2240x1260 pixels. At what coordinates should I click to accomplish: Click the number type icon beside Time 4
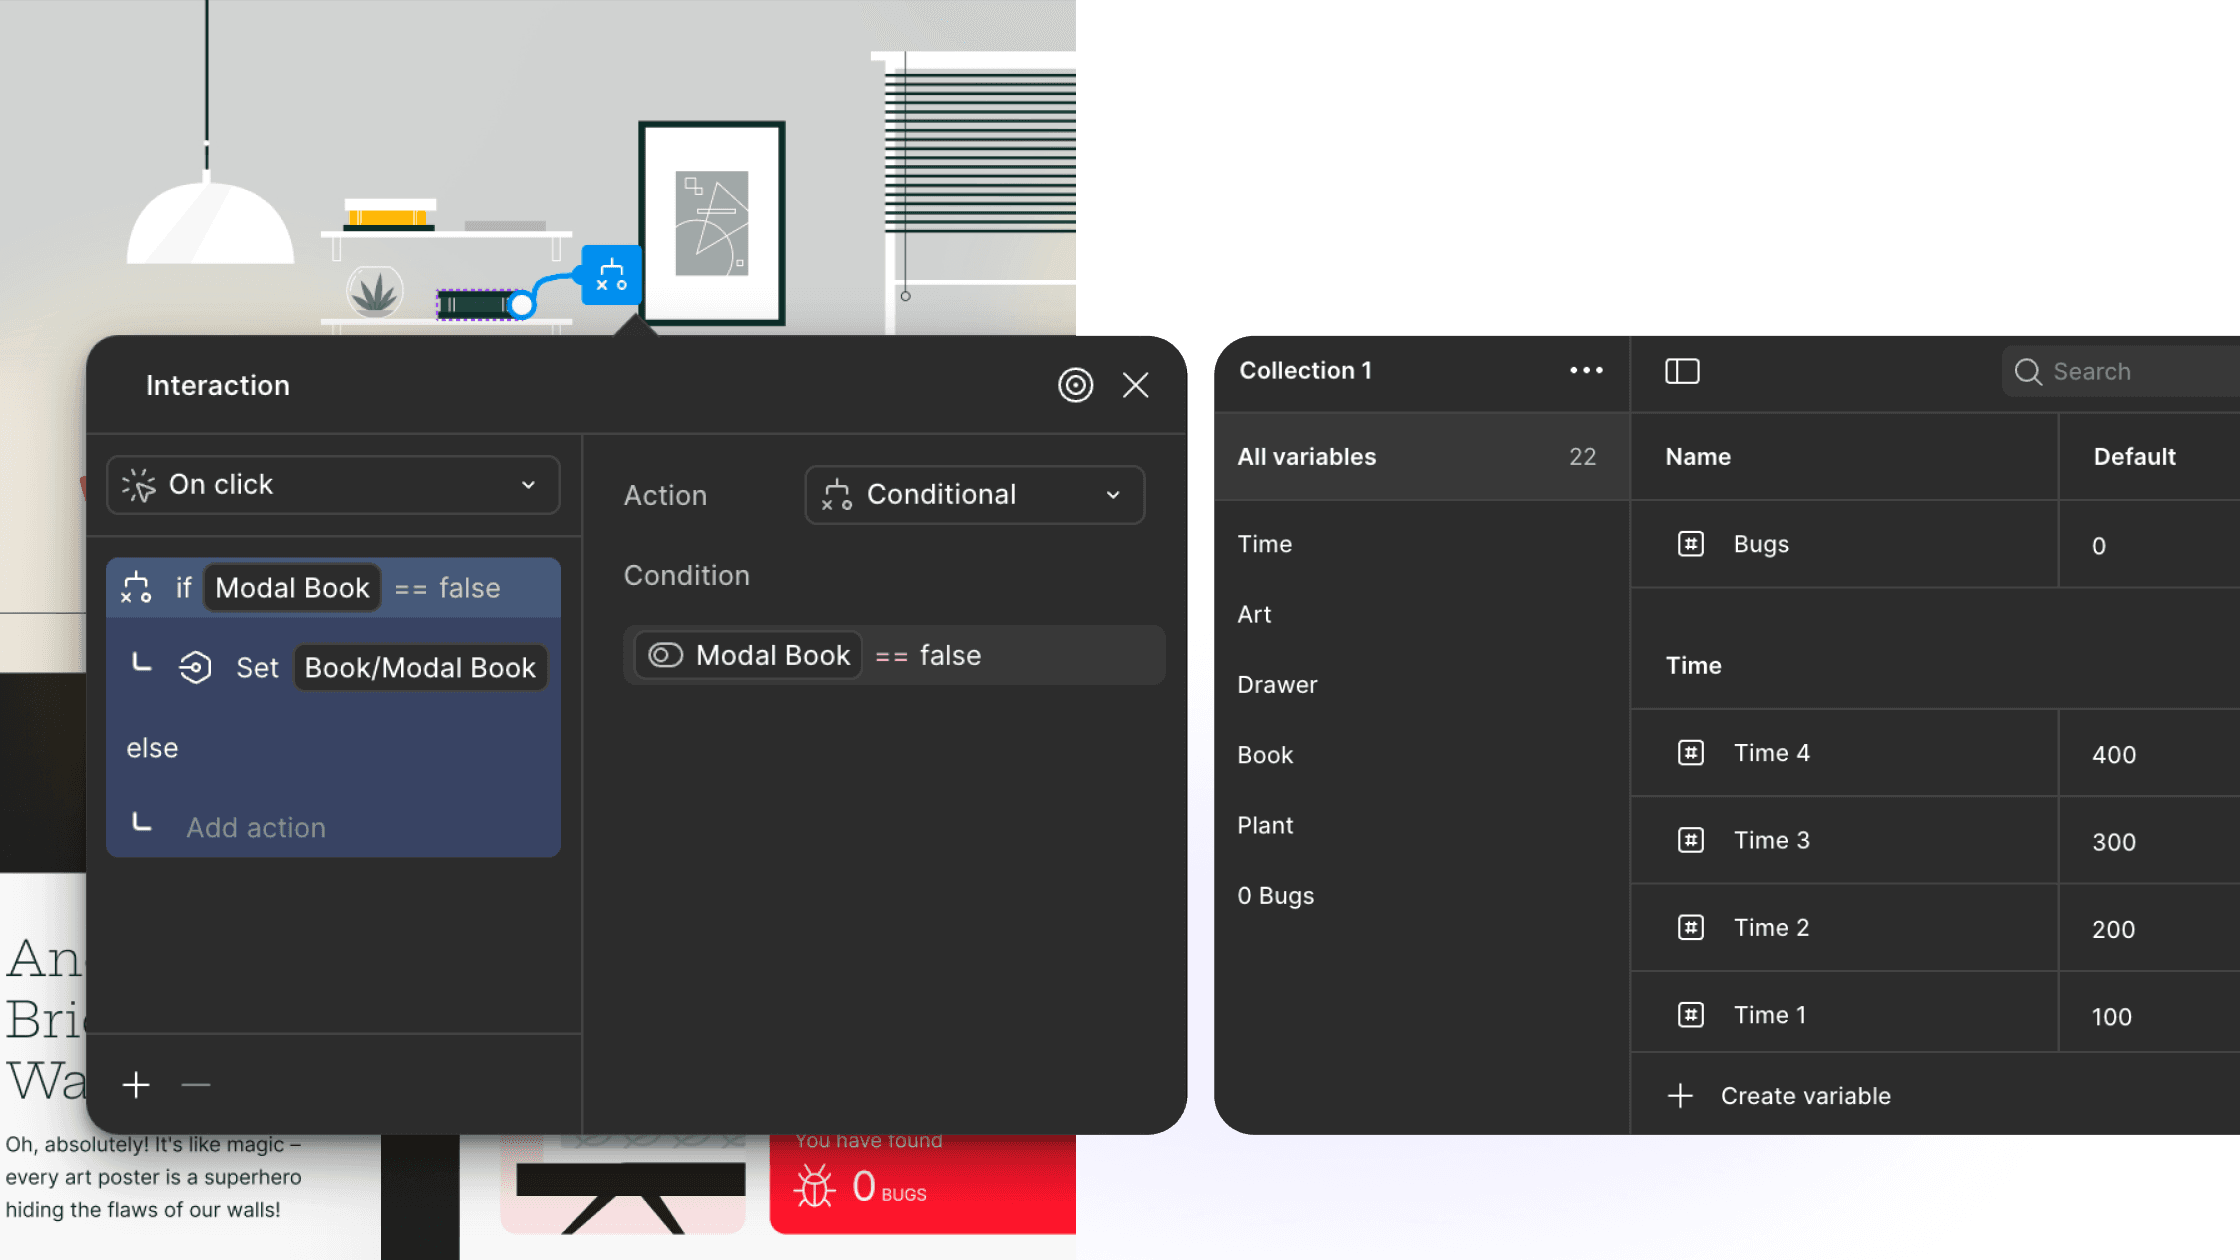(x=1690, y=753)
